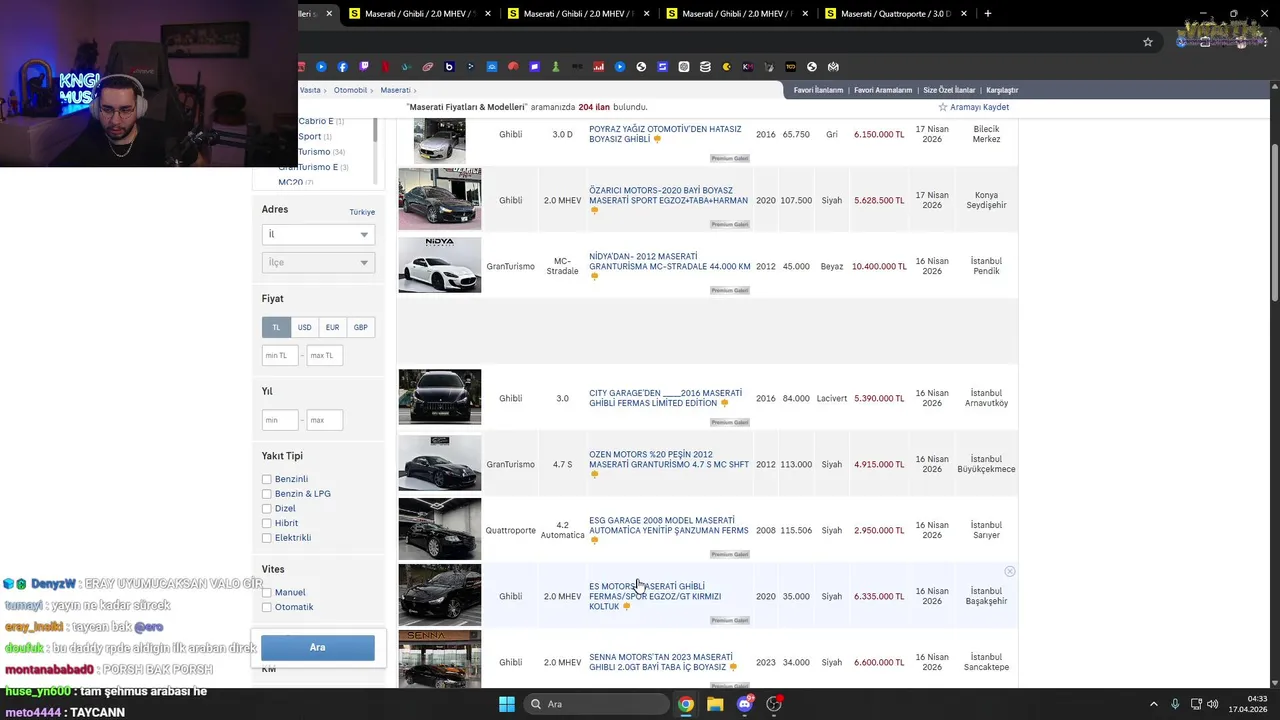Screen dimensions: 1280x720
Task: Click the page vertical scrollbar
Action: tap(1274, 220)
